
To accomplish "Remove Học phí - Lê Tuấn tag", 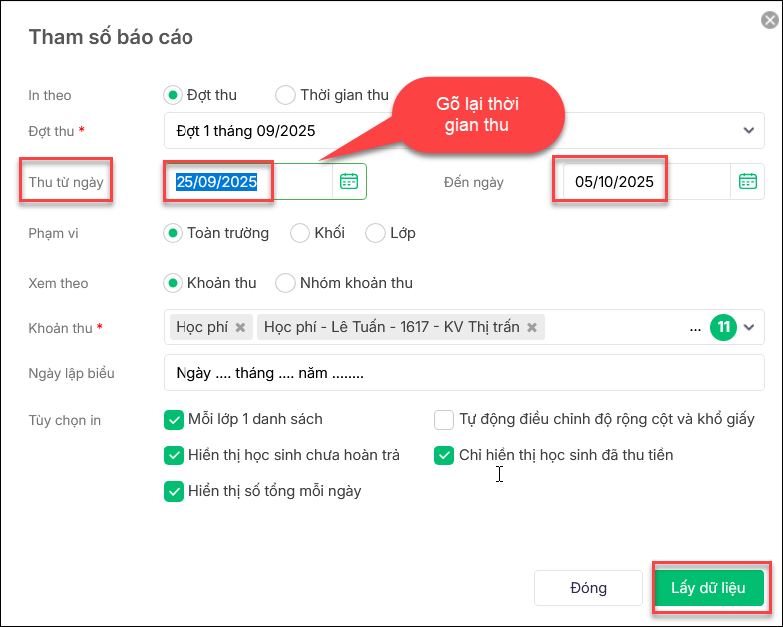I will 532,327.
